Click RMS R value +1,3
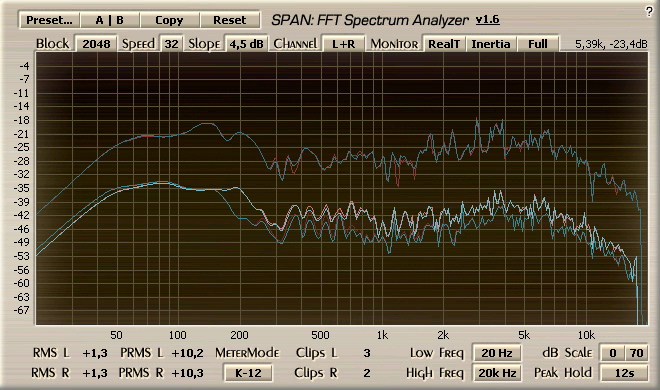 (95, 373)
